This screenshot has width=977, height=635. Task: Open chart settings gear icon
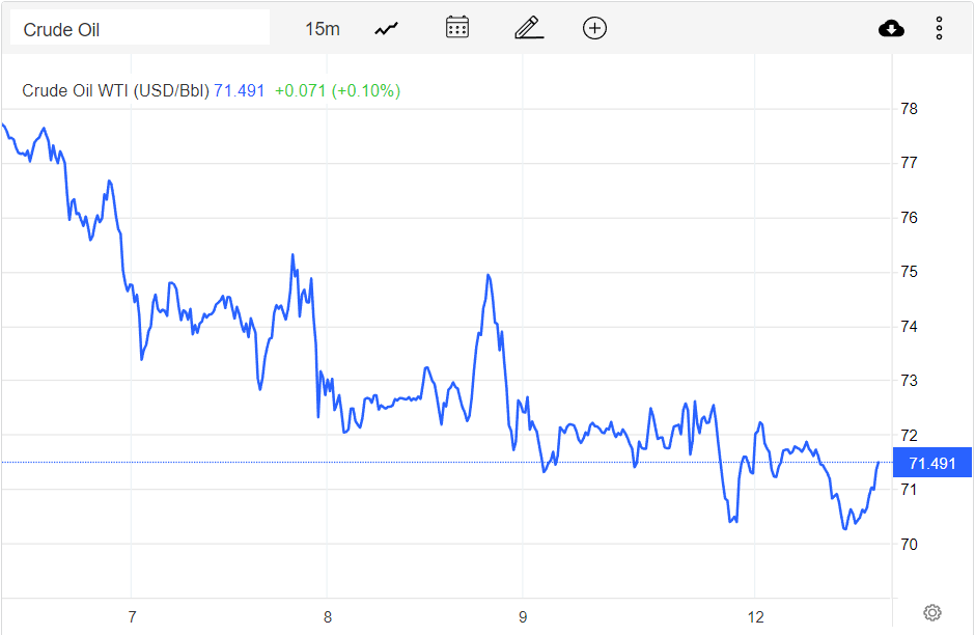932,612
